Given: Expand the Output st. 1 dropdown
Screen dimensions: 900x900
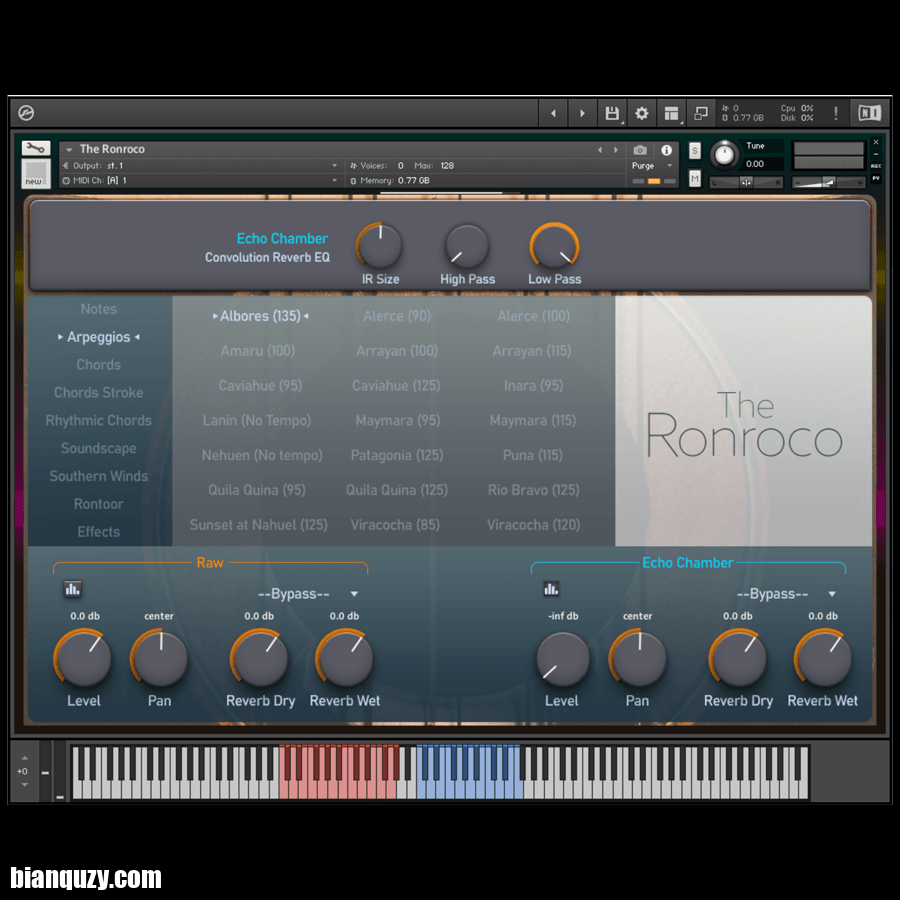Looking at the screenshot, I should coord(200,166).
